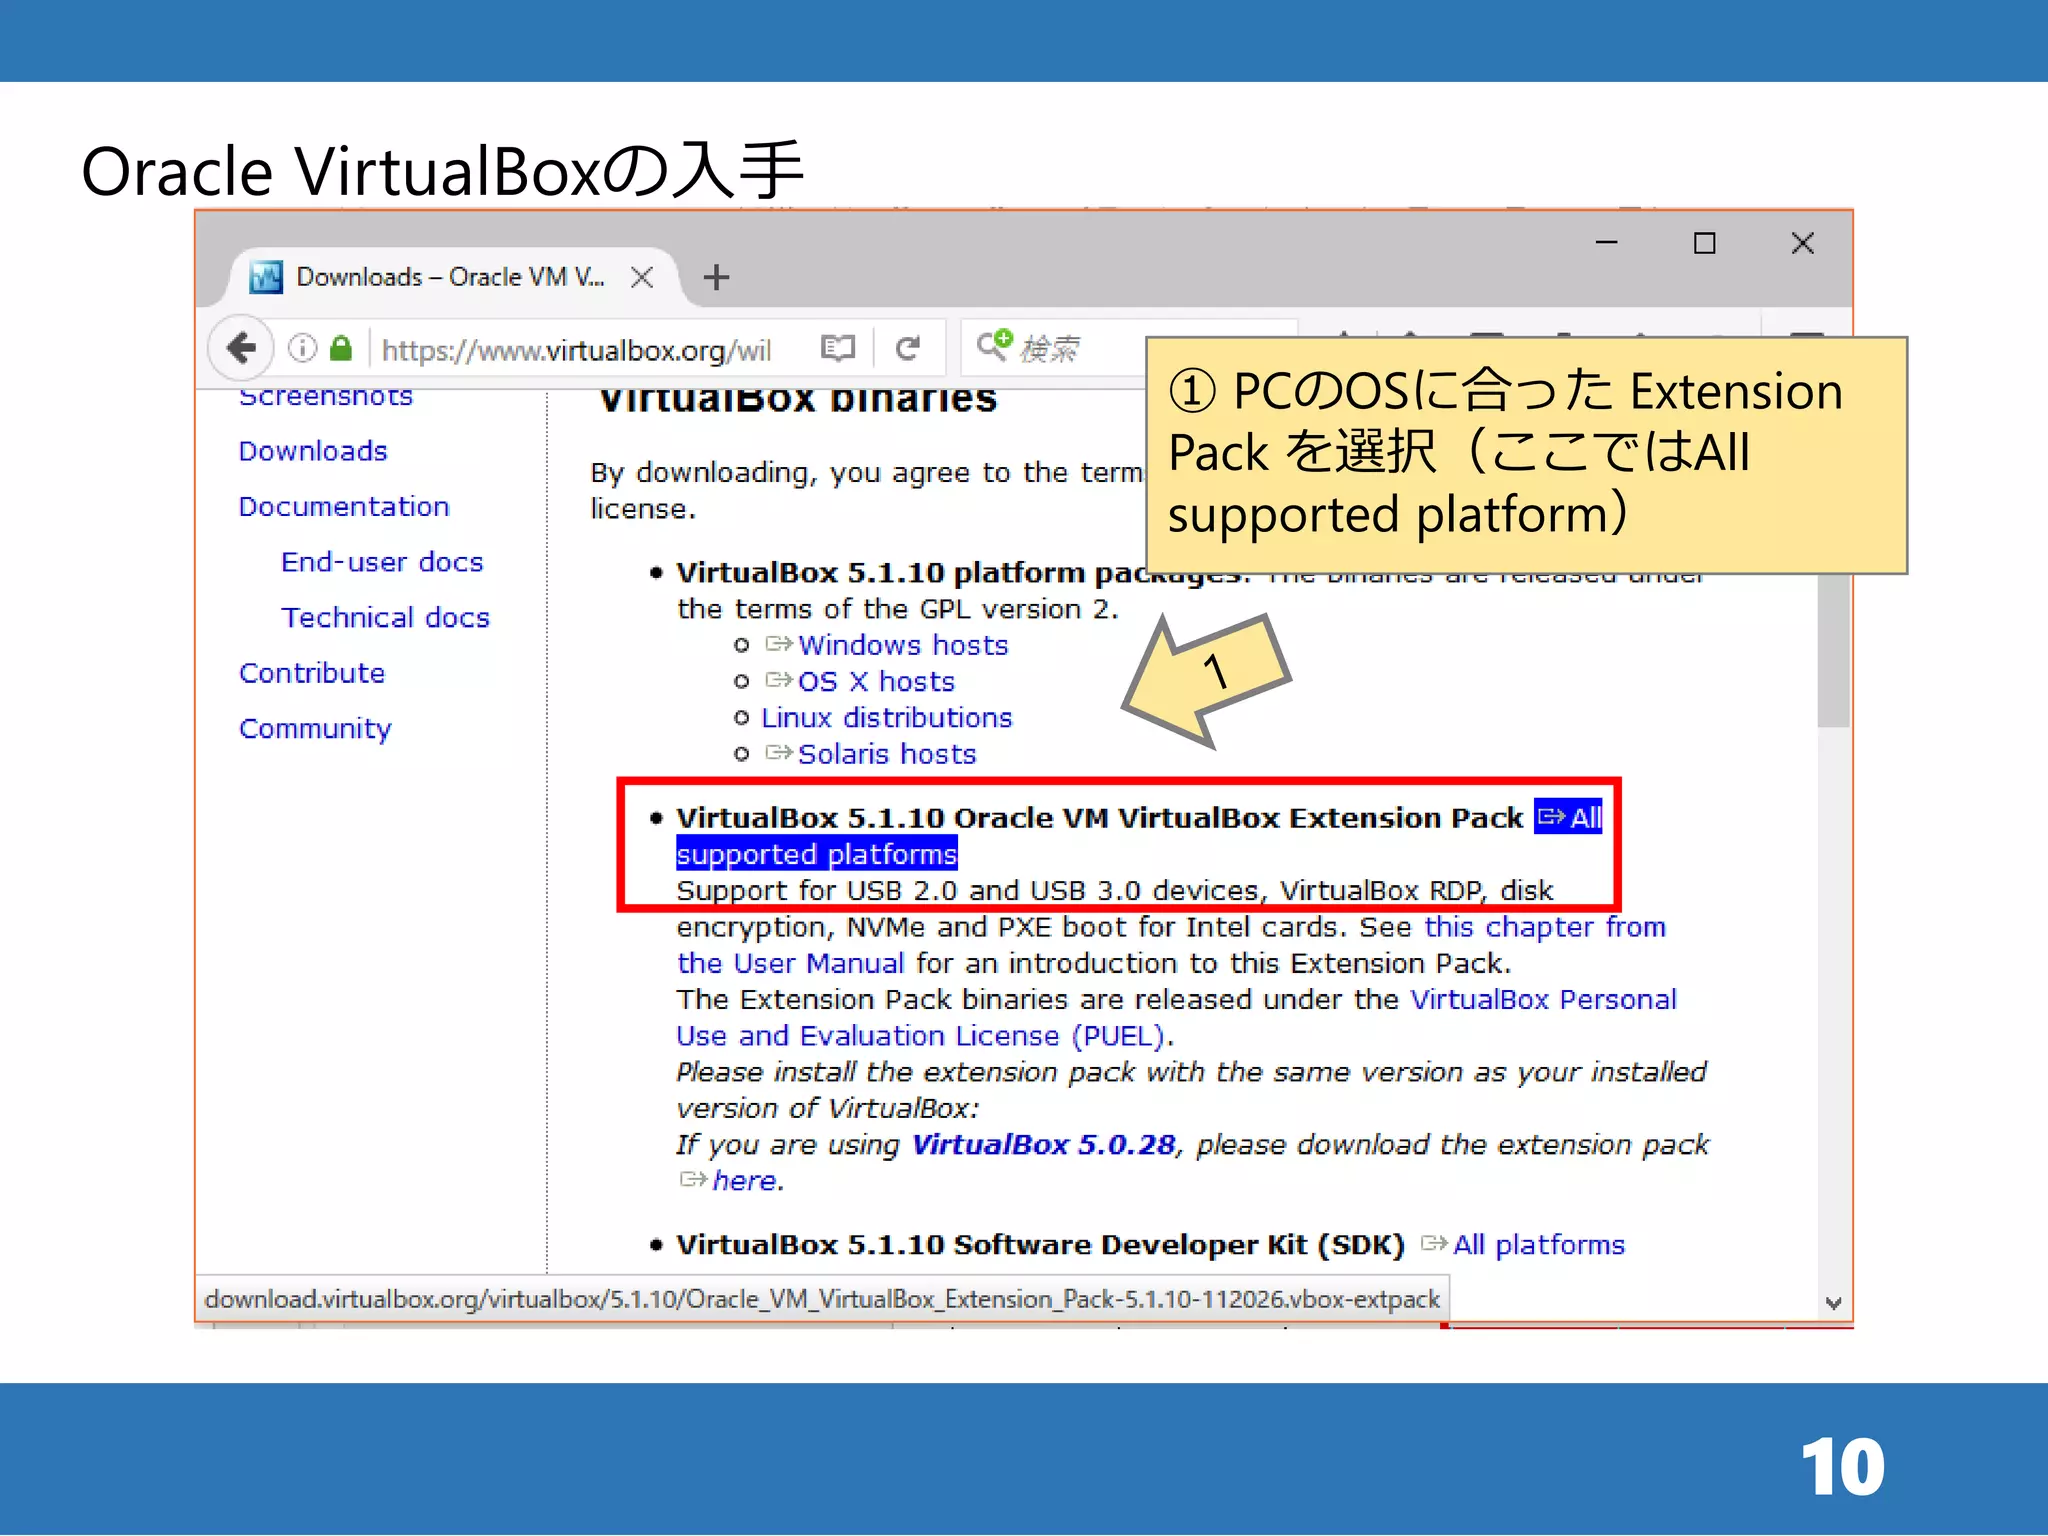The height and width of the screenshot is (1536, 2048).
Task: Click the status bar download URL text
Action: [822, 1299]
